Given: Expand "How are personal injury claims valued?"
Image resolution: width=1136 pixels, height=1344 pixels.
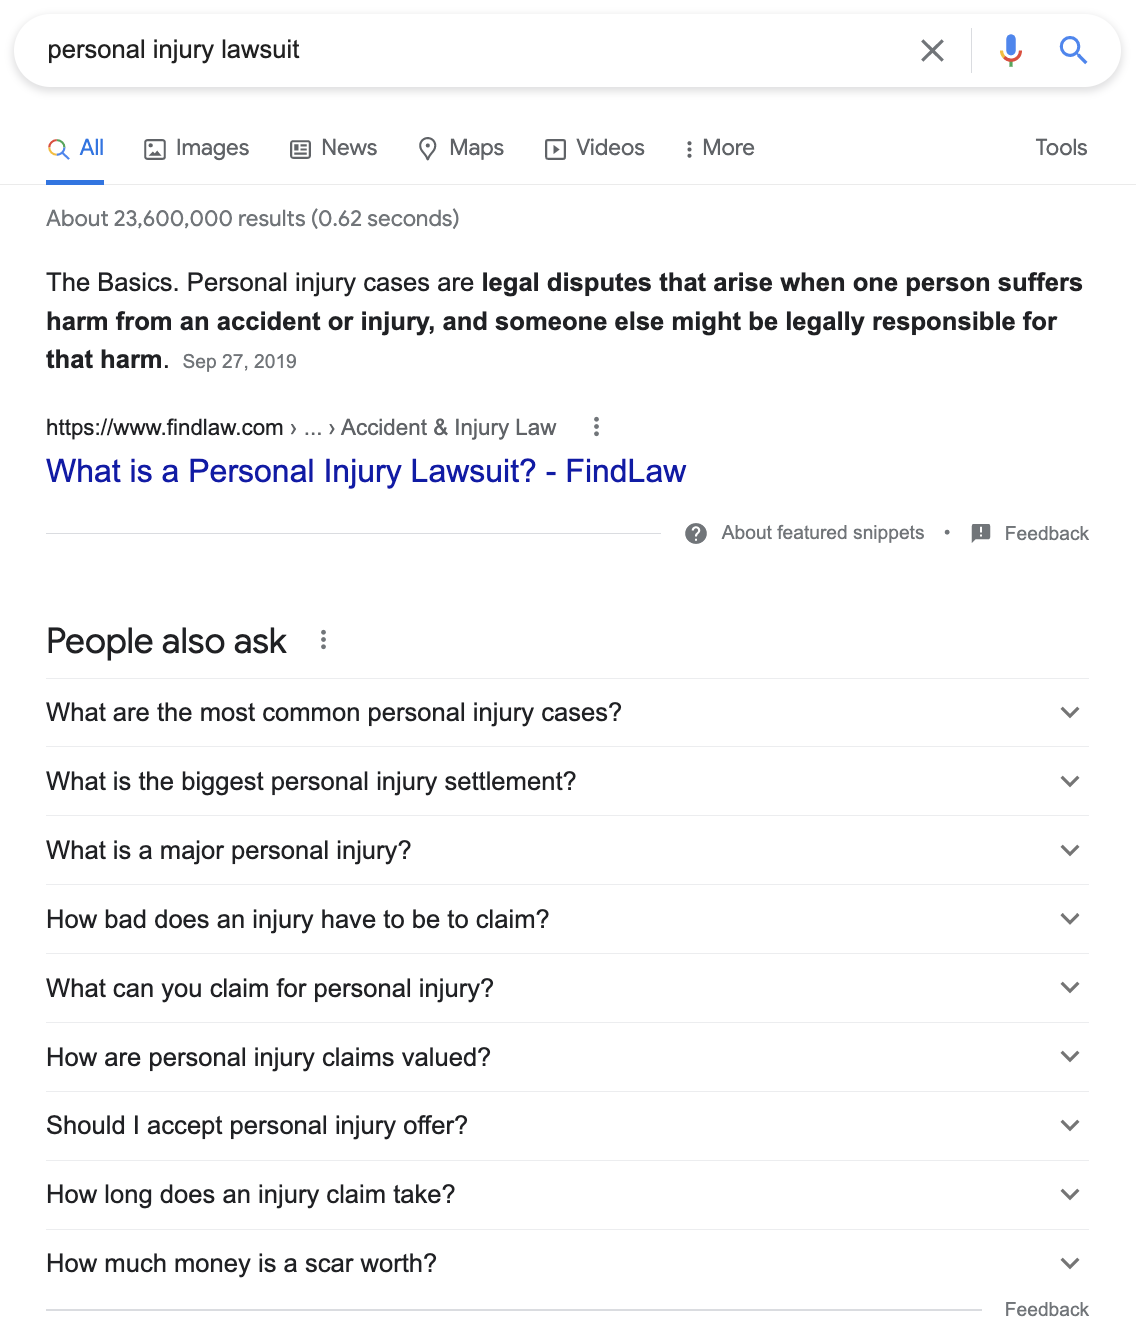Looking at the screenshot, I should coord(1070,1057).
